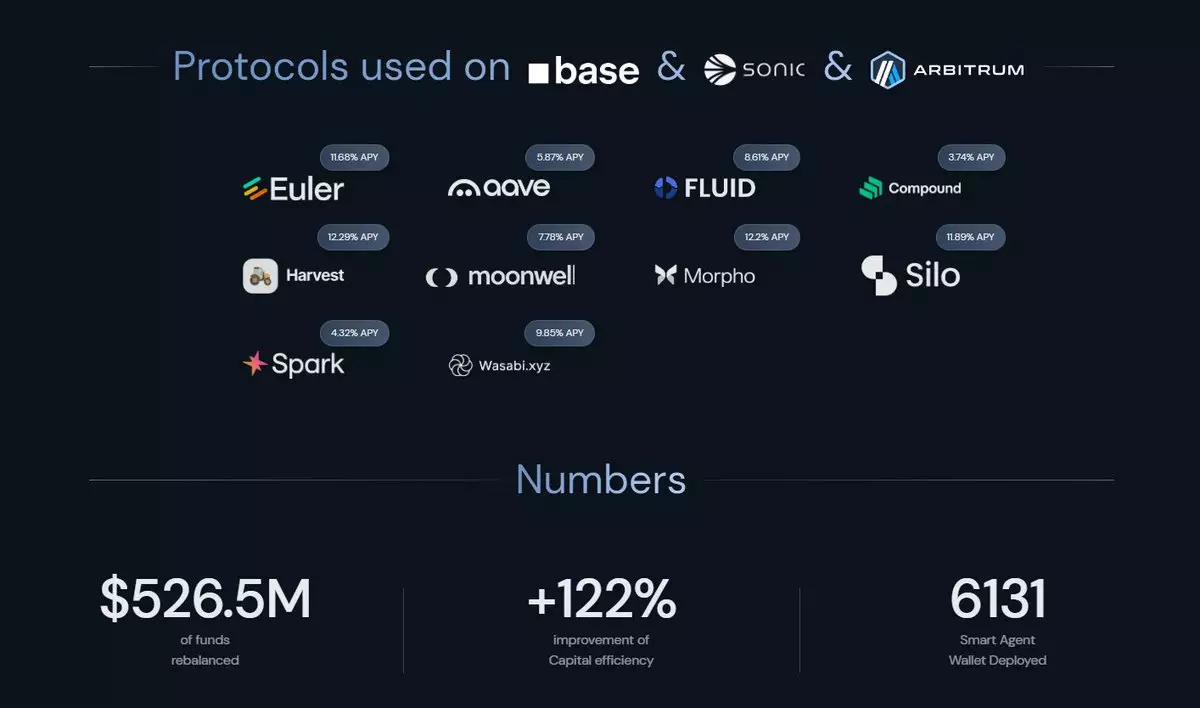
Task: Click the Fluid protocol logo
Action: (x=705, y=188)
